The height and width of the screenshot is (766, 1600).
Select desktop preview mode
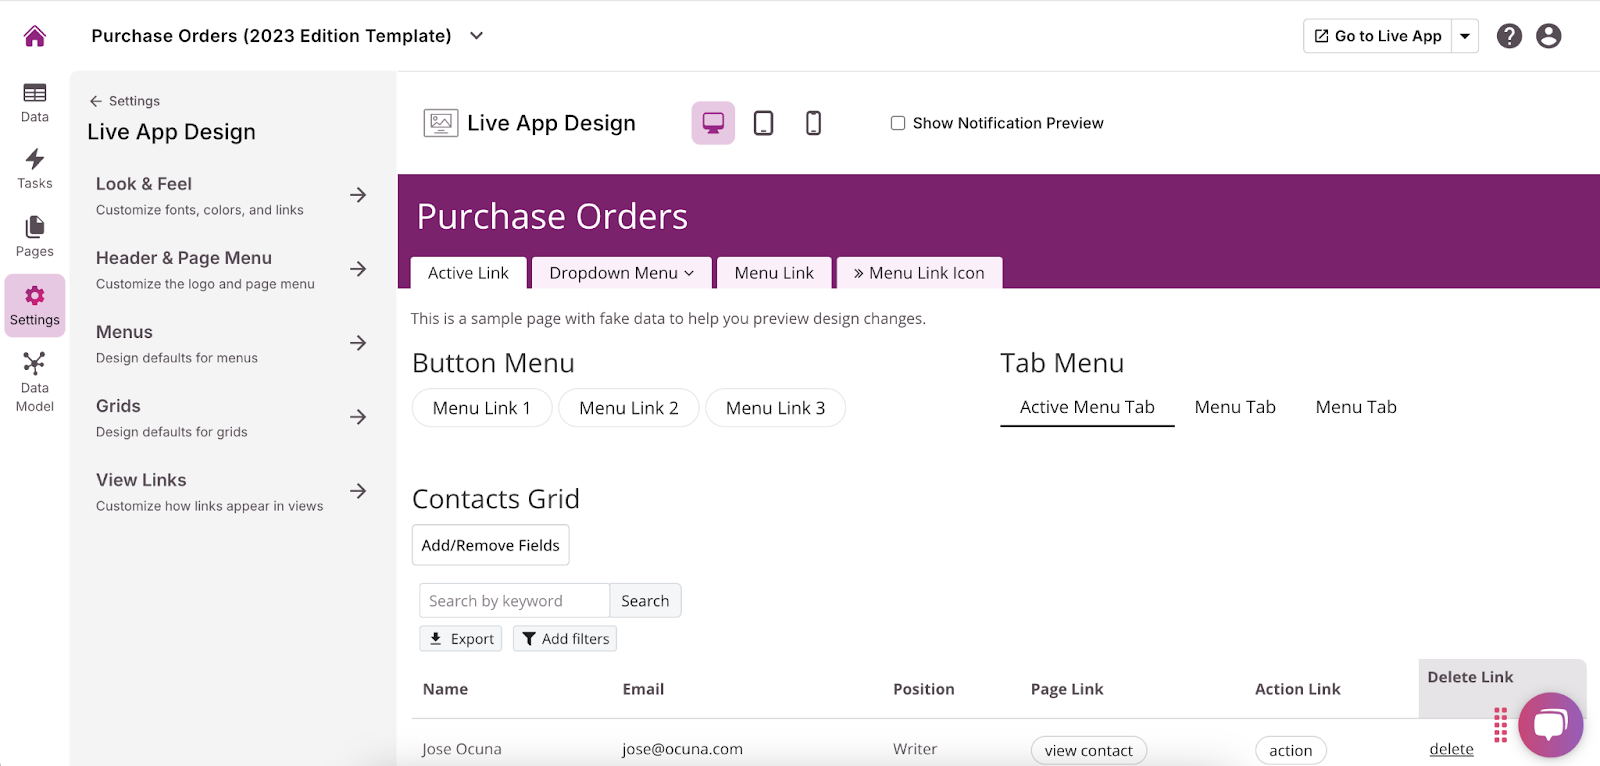(713, 123)
